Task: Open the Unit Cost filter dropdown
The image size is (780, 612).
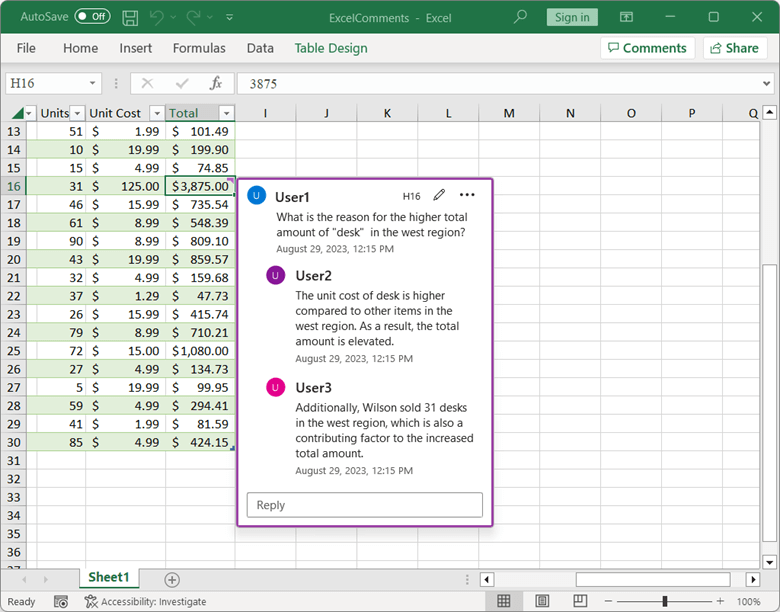Action: 157,113
